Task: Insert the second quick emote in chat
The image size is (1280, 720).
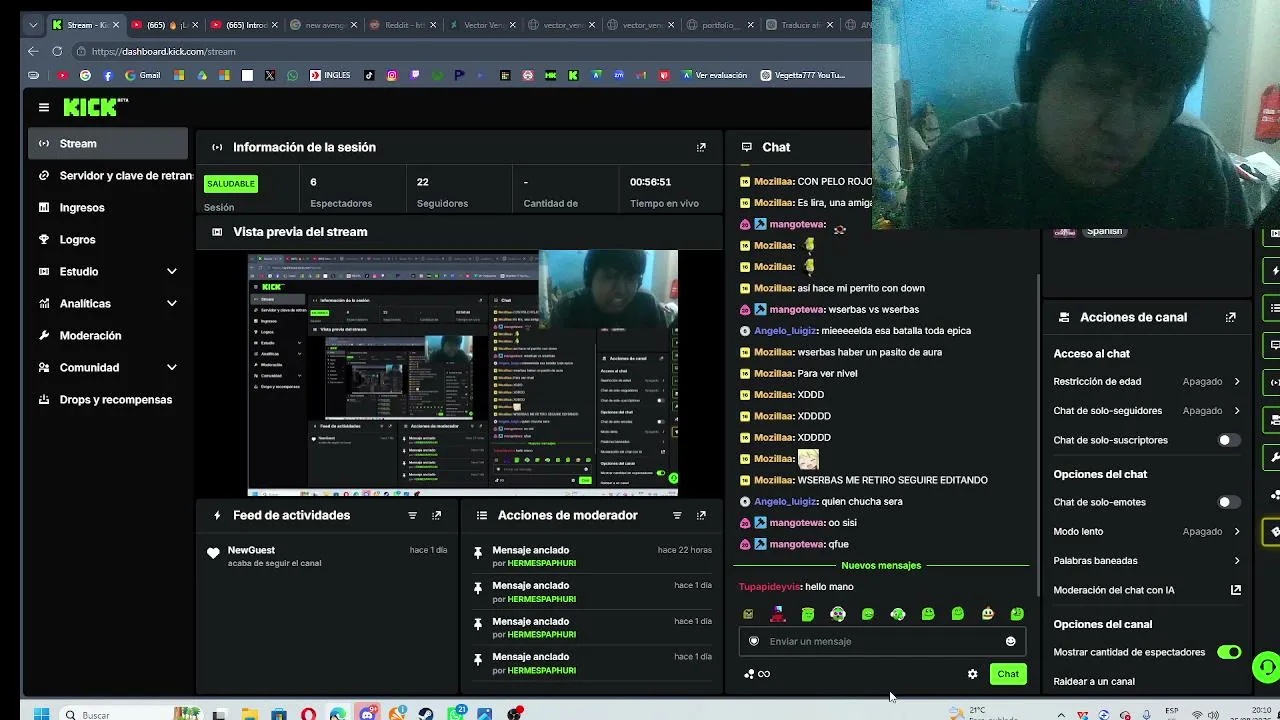Action: coord(778,613)
